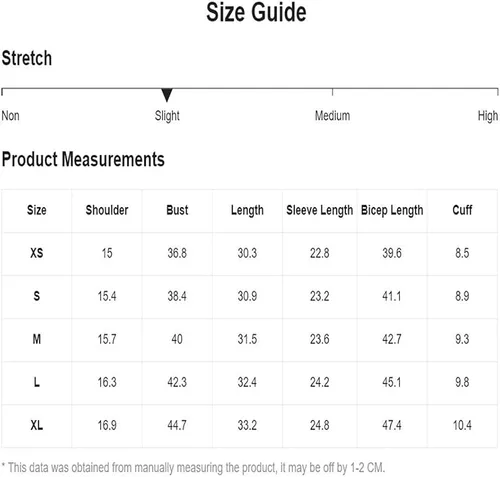This screenshot has height=477, width=500.
Task: Select the XL size row label
Action: click(37, 425)
